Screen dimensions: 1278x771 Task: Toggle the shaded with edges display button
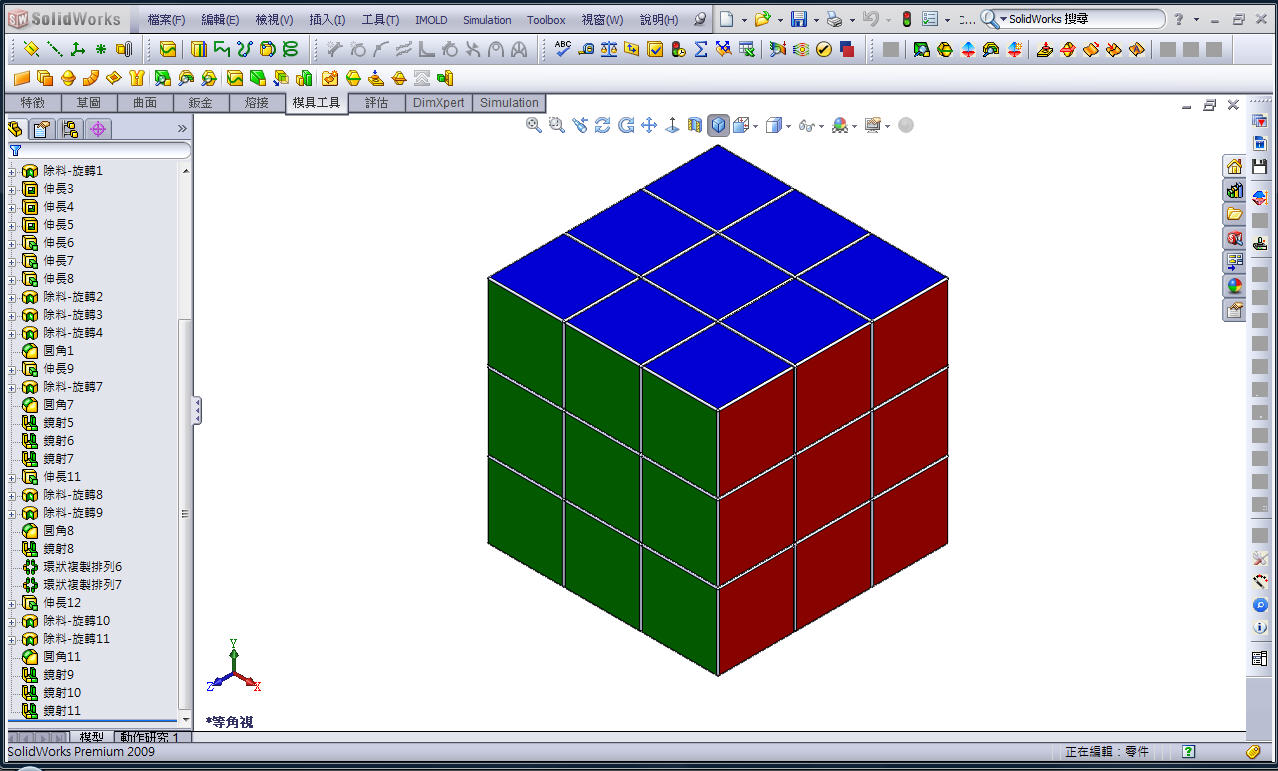[718, 125]
